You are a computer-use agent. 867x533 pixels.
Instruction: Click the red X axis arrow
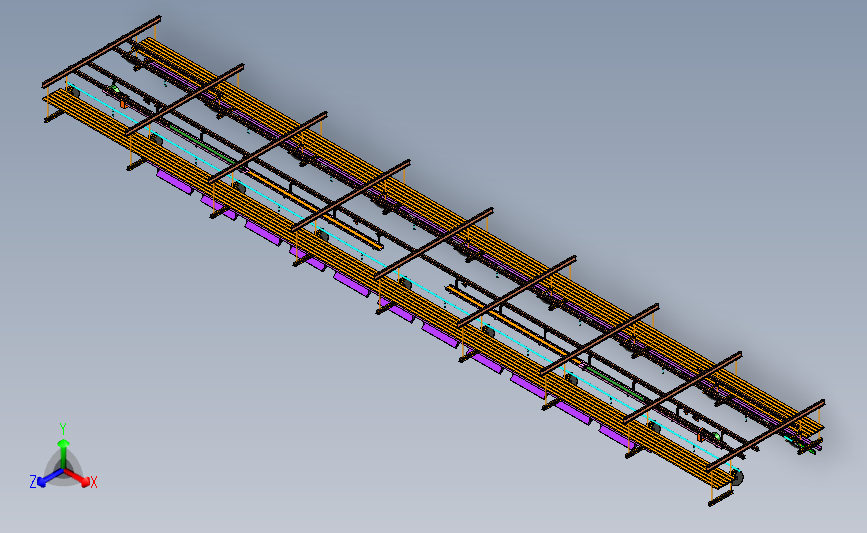(76, 477)
